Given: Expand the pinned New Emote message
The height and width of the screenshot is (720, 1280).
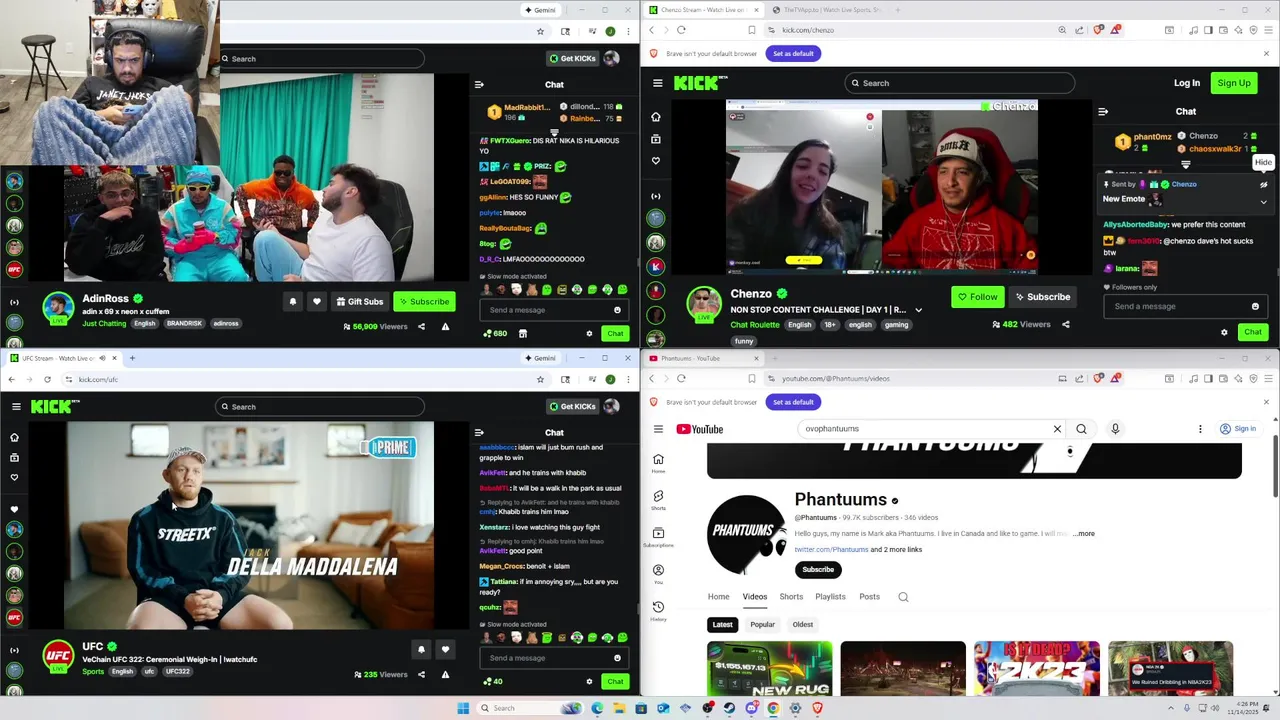Looking at the screenshot, I should coord(1263,201).
